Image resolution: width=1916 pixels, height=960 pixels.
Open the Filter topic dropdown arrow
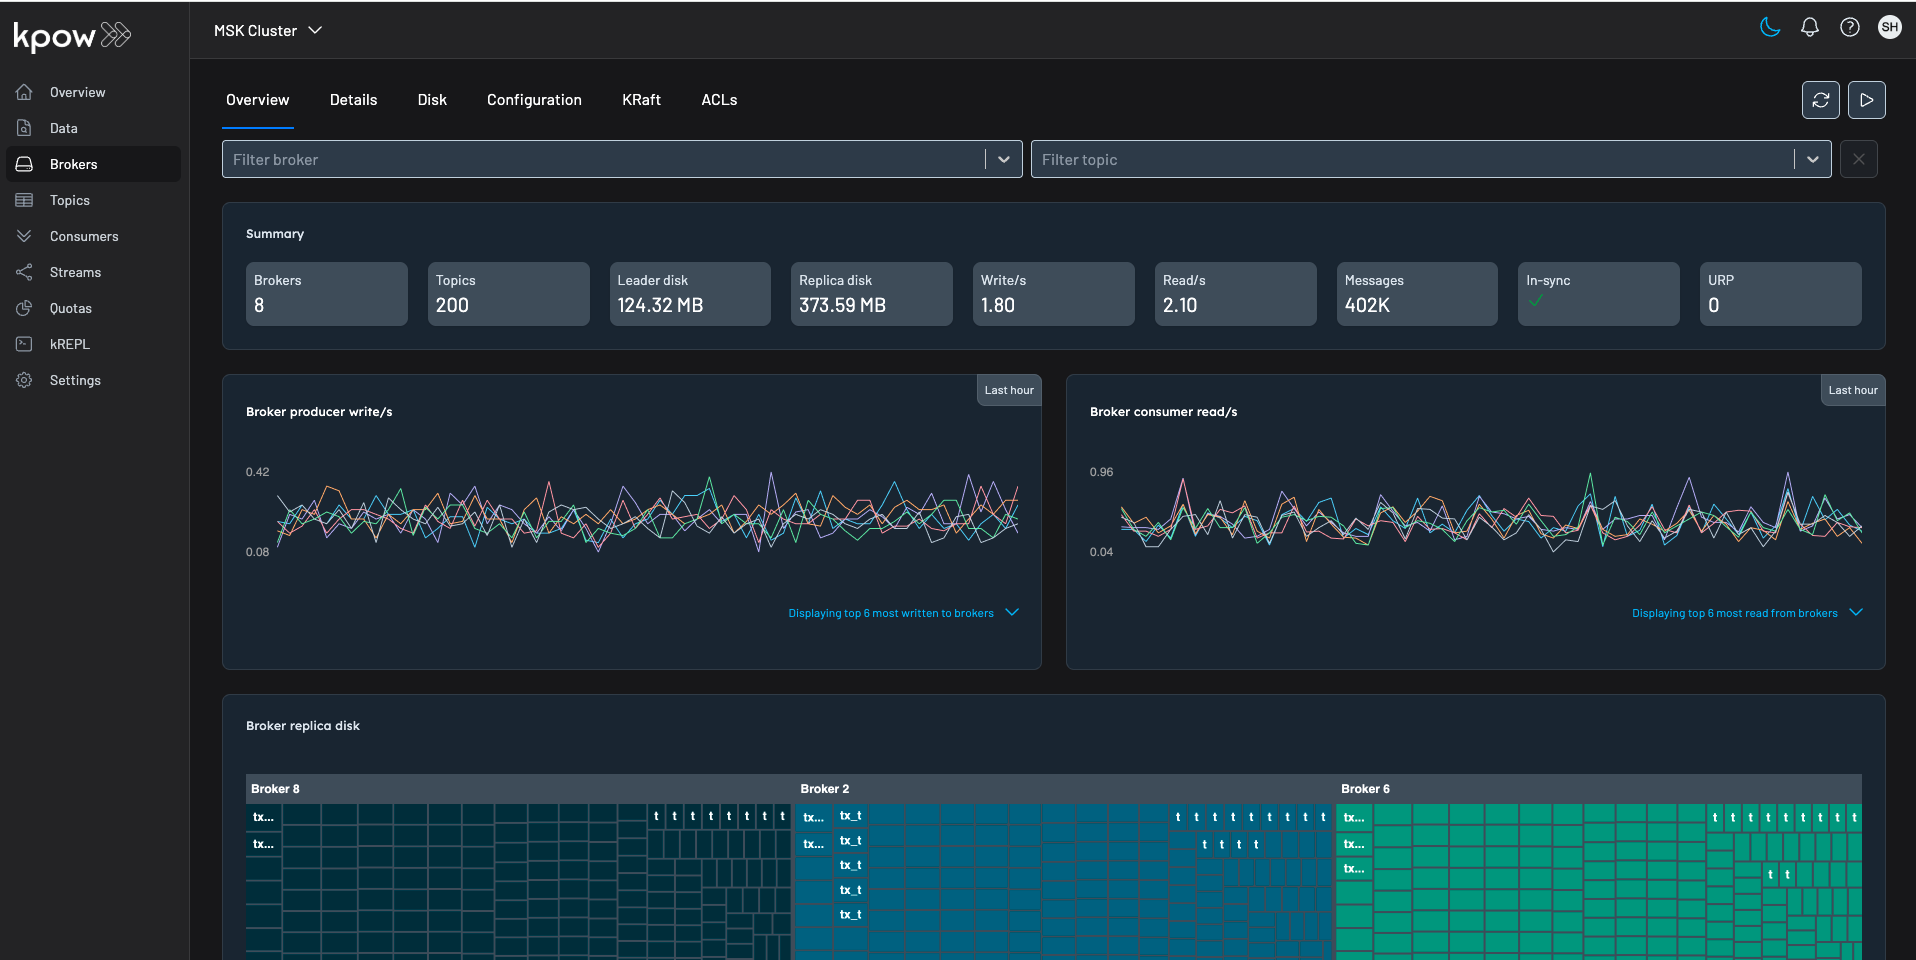coord(1812,159)
